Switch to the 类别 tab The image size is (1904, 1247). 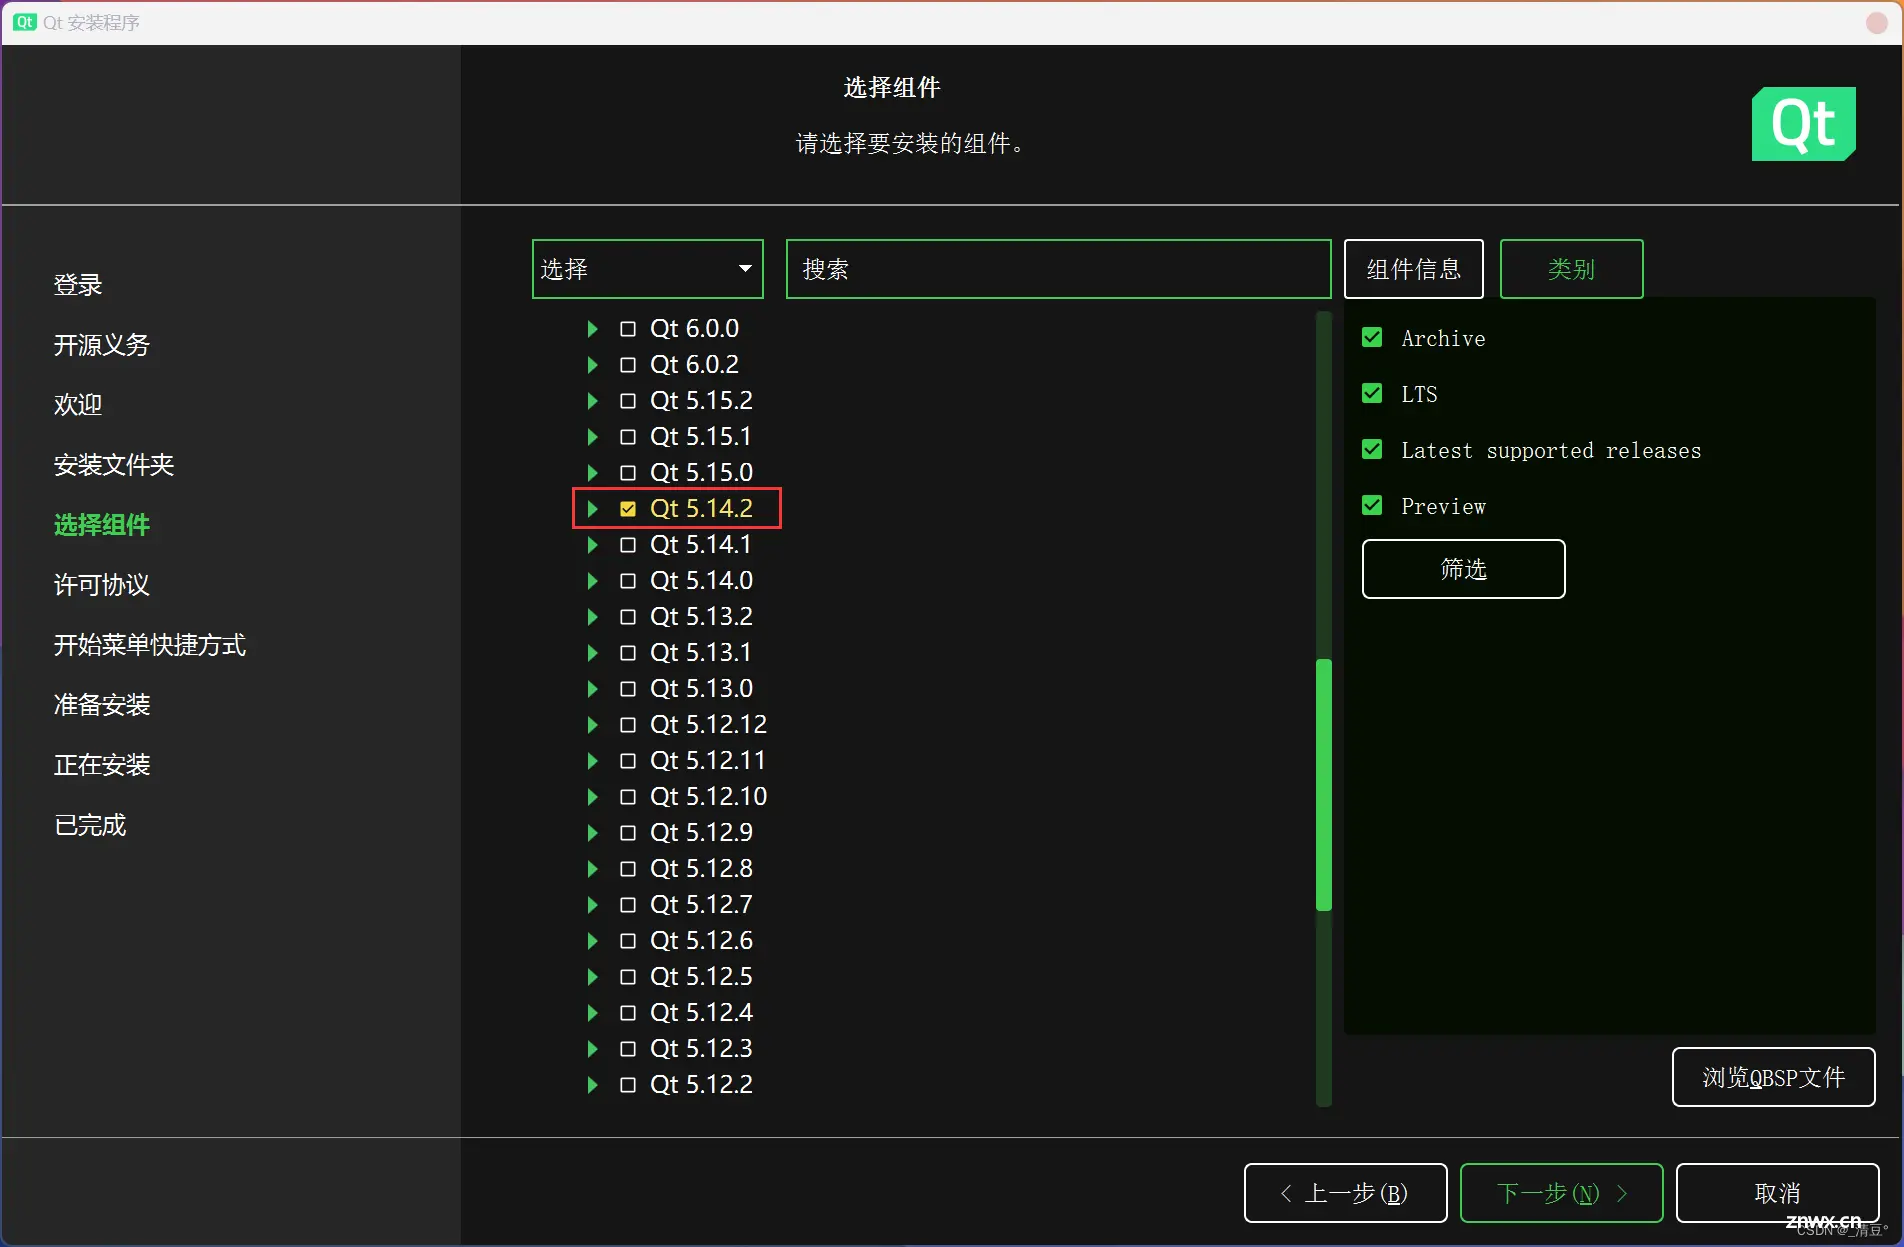pos(1571,269)
